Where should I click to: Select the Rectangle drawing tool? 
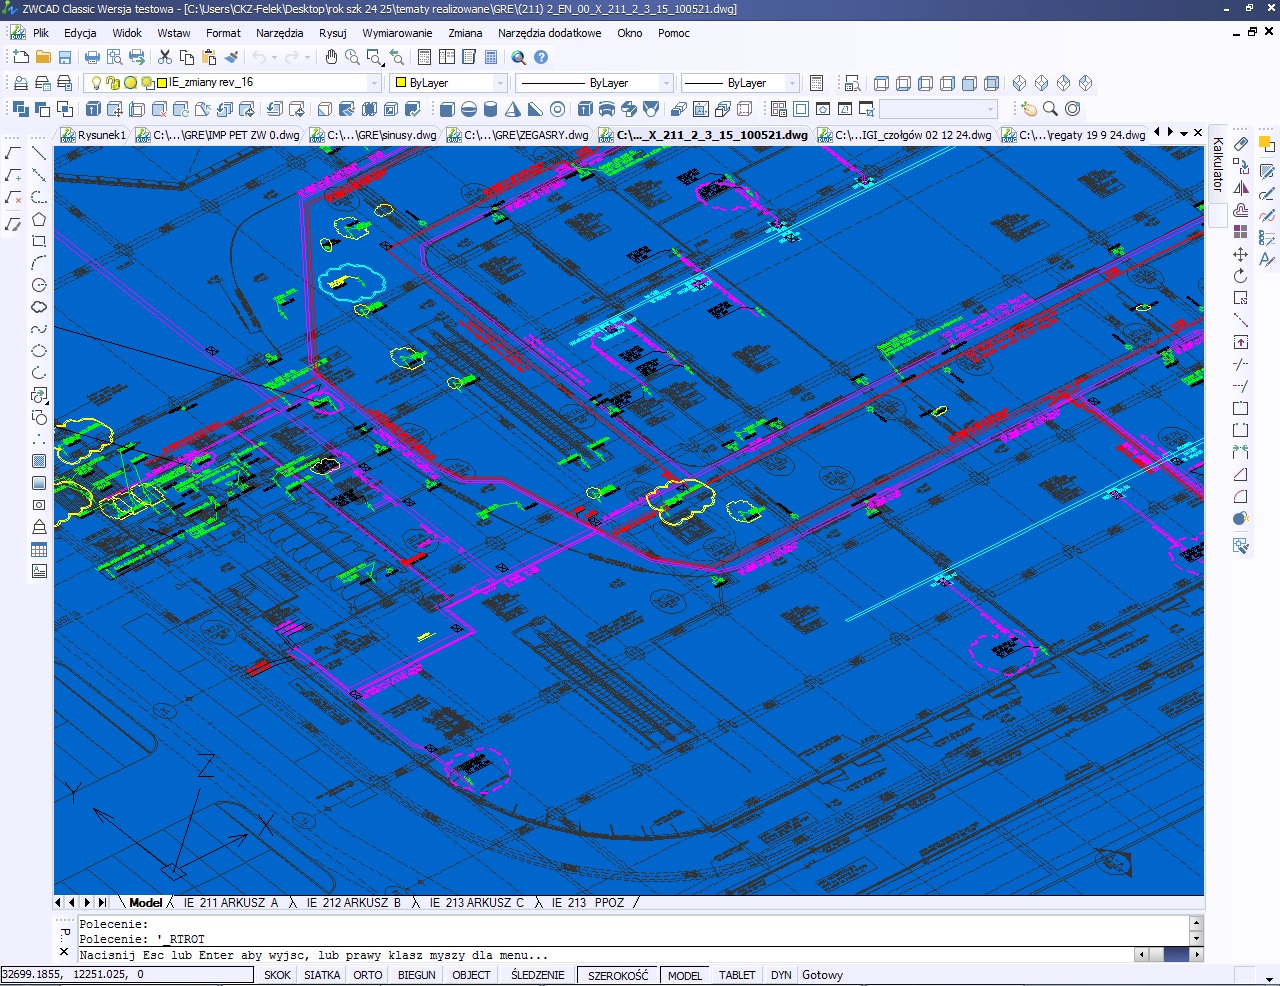pos(39,241)
